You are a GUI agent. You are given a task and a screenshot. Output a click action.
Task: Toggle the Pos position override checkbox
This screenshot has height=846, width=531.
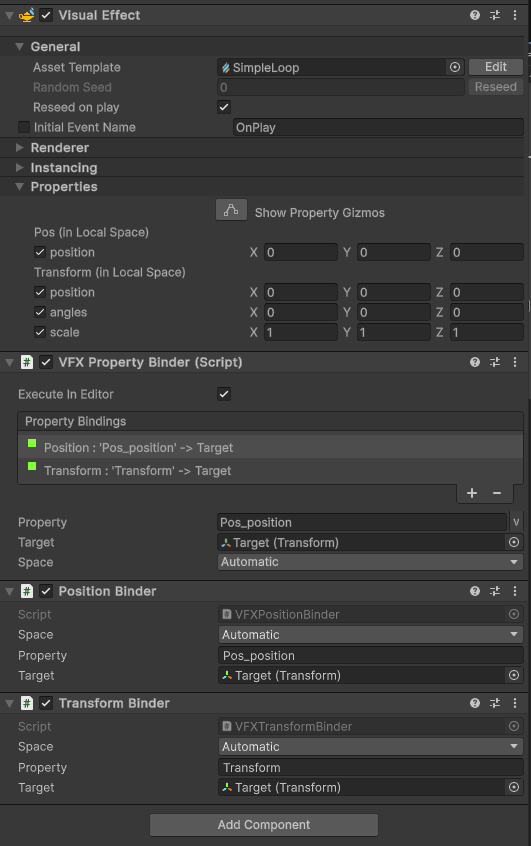[x=40, y=252]
